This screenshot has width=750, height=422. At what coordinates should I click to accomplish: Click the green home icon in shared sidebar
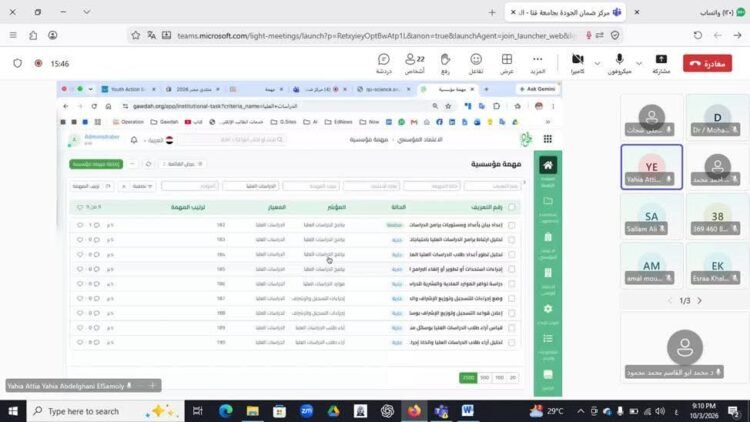pos(548,165)
